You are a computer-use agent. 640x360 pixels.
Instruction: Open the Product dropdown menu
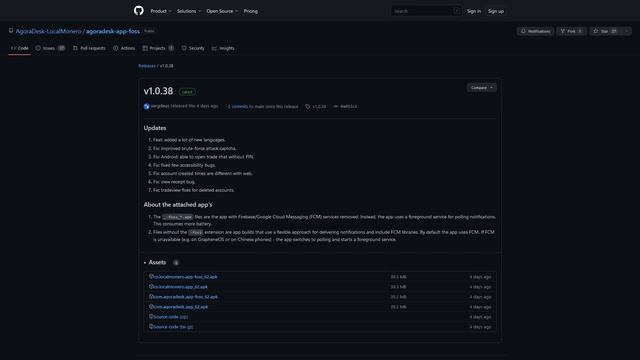pos(161,11)
